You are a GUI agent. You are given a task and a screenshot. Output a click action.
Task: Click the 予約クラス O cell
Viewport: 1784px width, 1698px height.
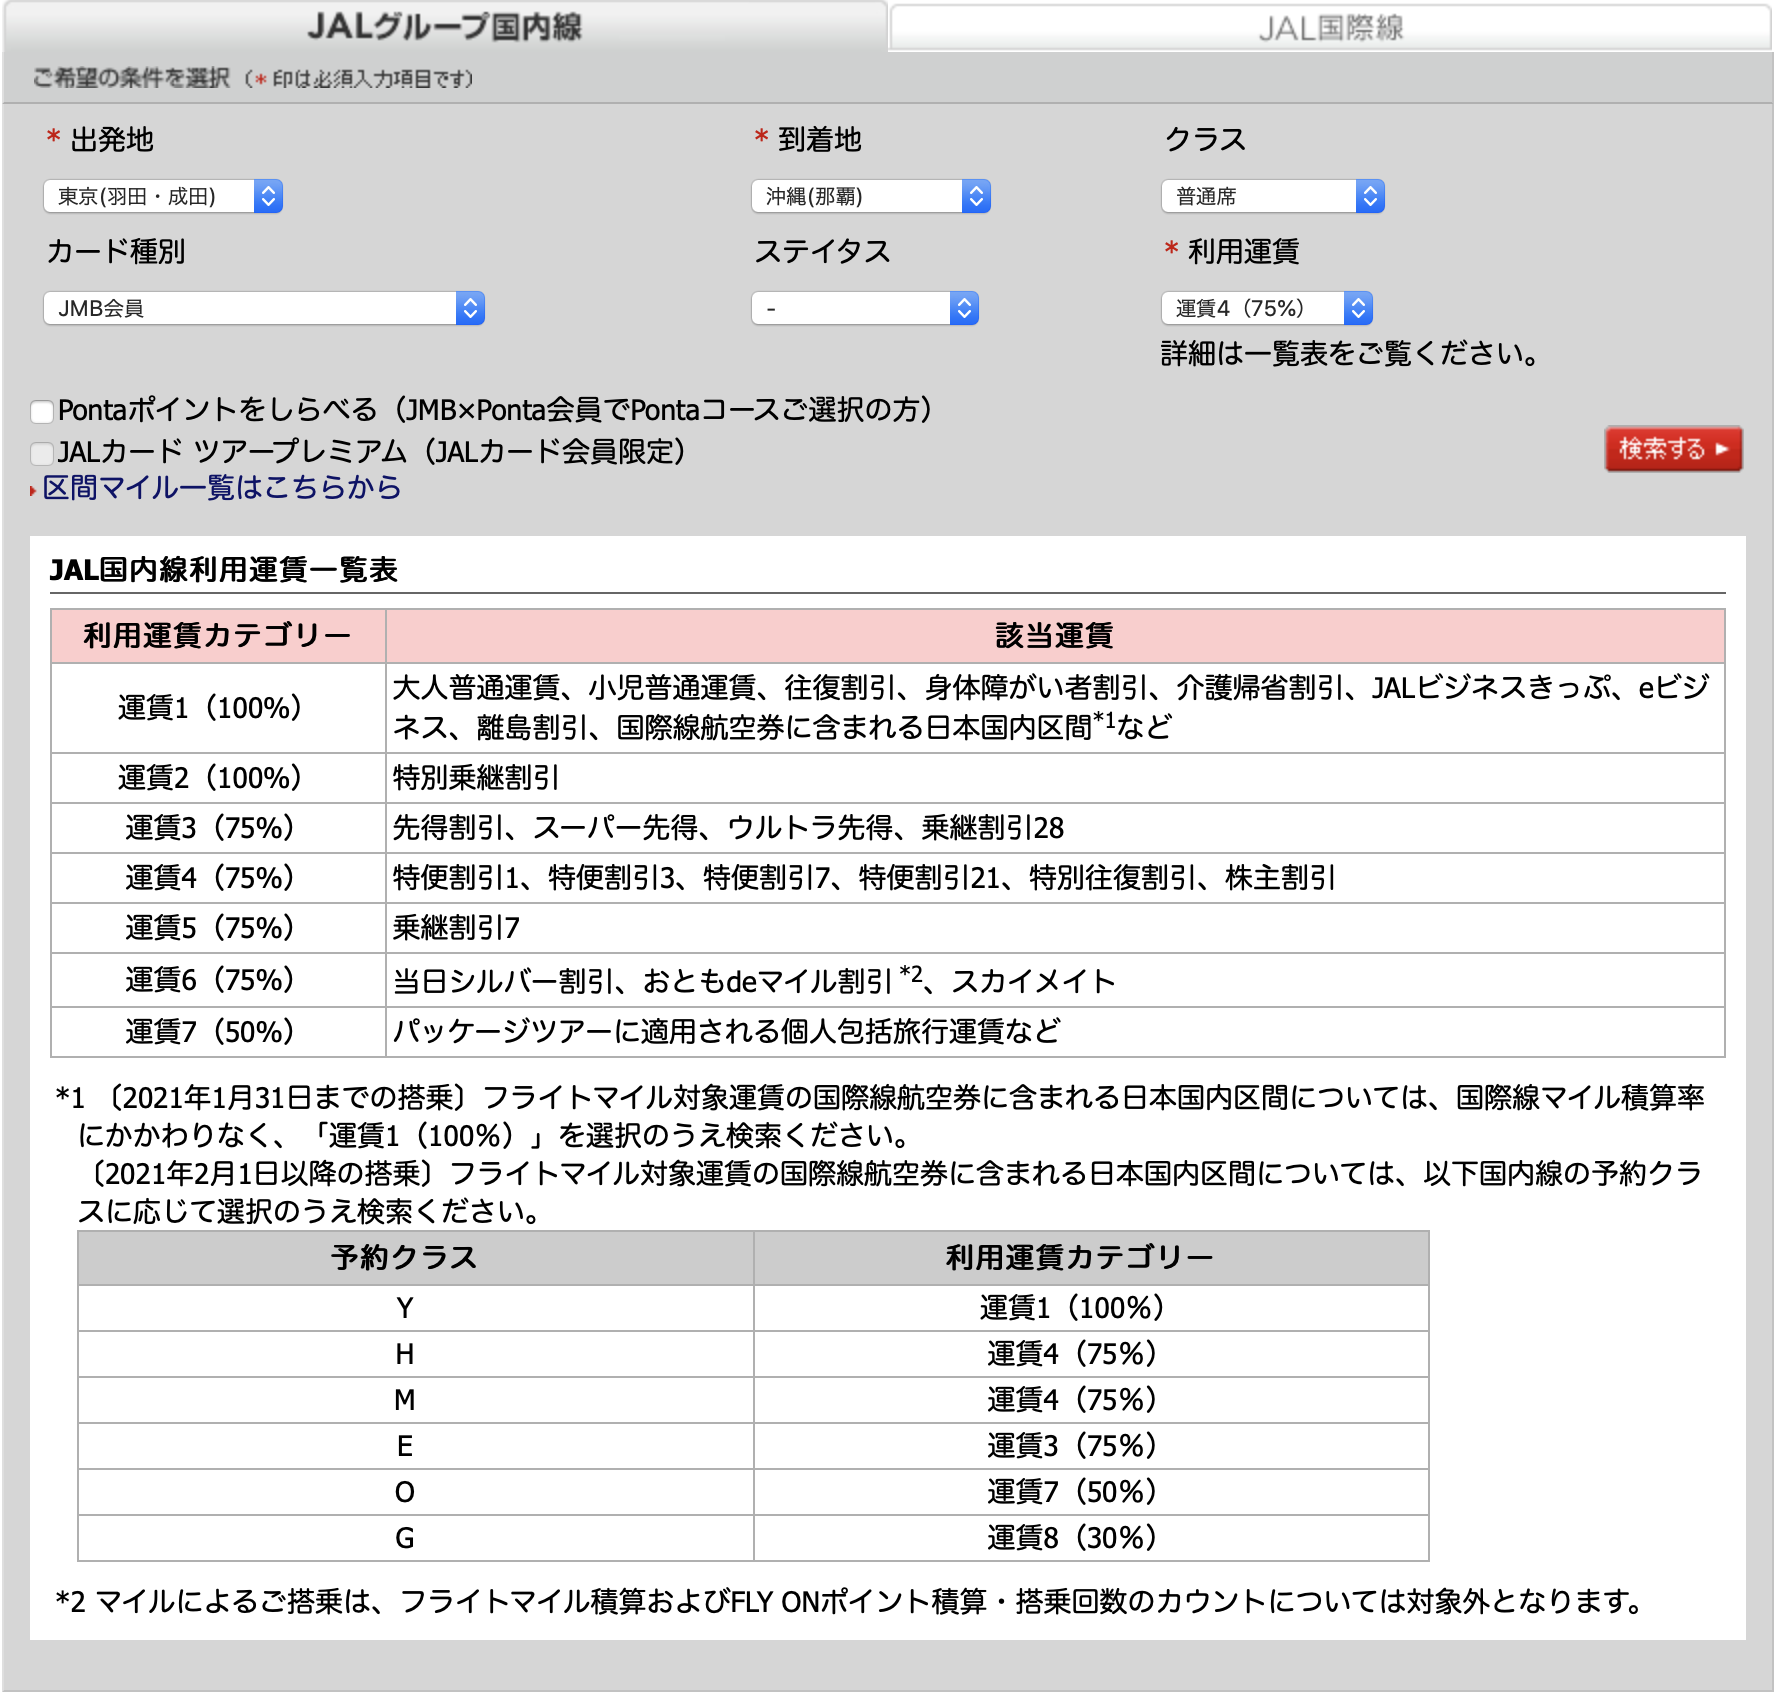tap(415, 1492)
